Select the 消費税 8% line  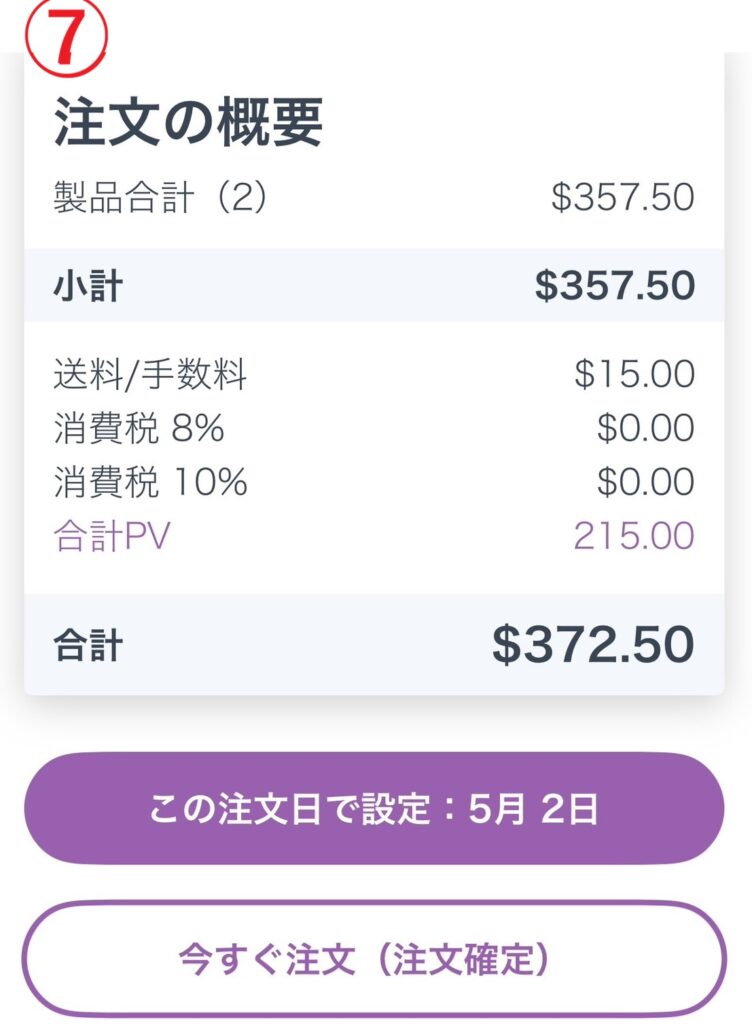[x=139, y=428]
